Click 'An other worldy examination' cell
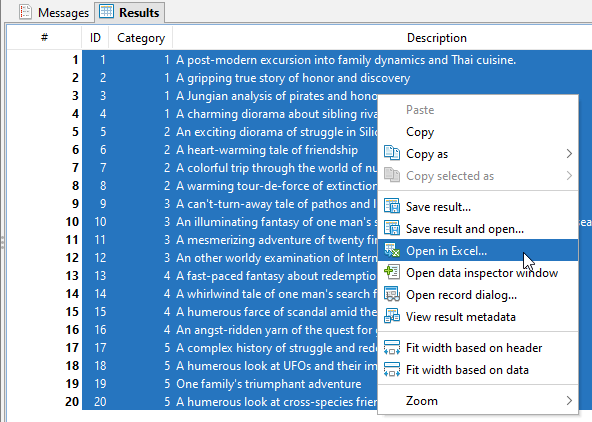 (x=276, y=258)
